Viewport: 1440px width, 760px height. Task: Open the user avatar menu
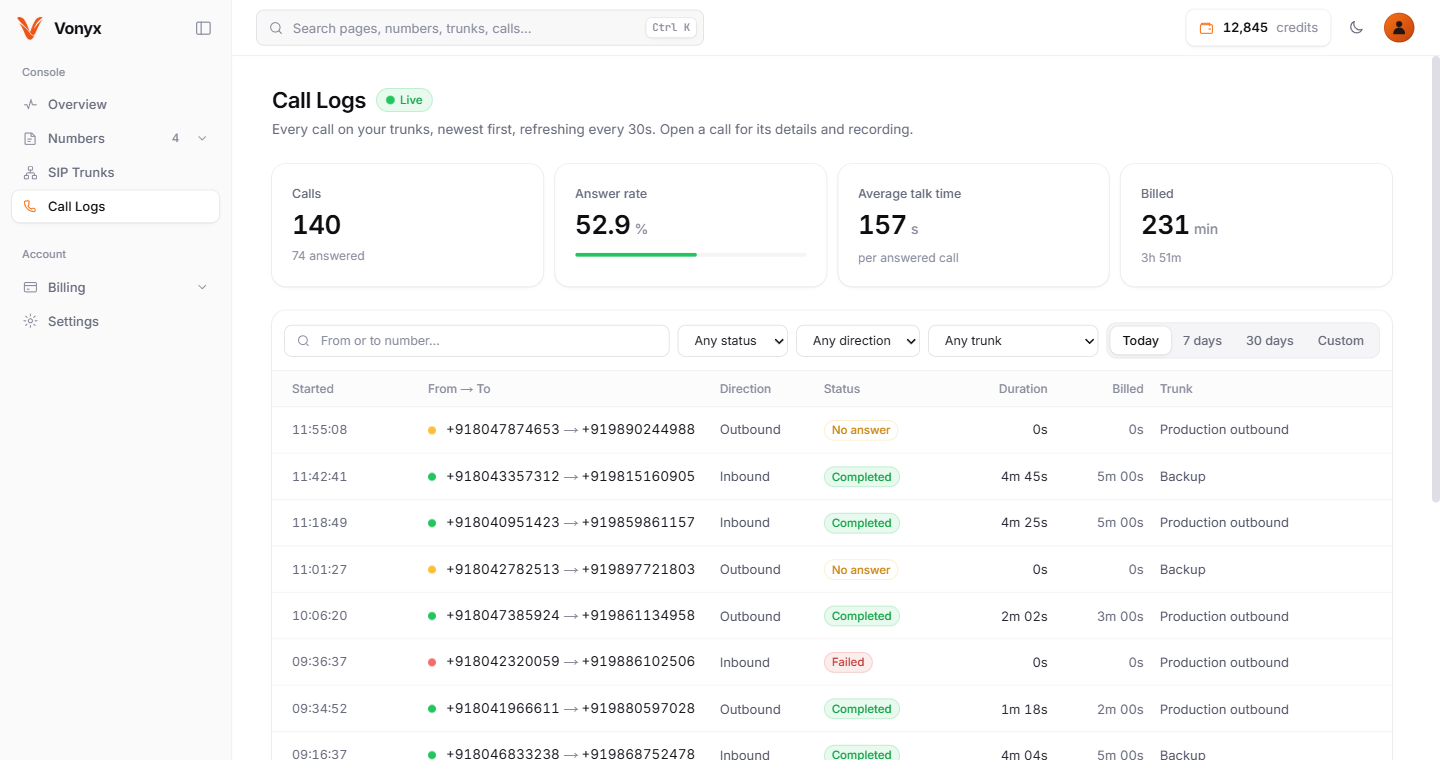pos(1399,28)
